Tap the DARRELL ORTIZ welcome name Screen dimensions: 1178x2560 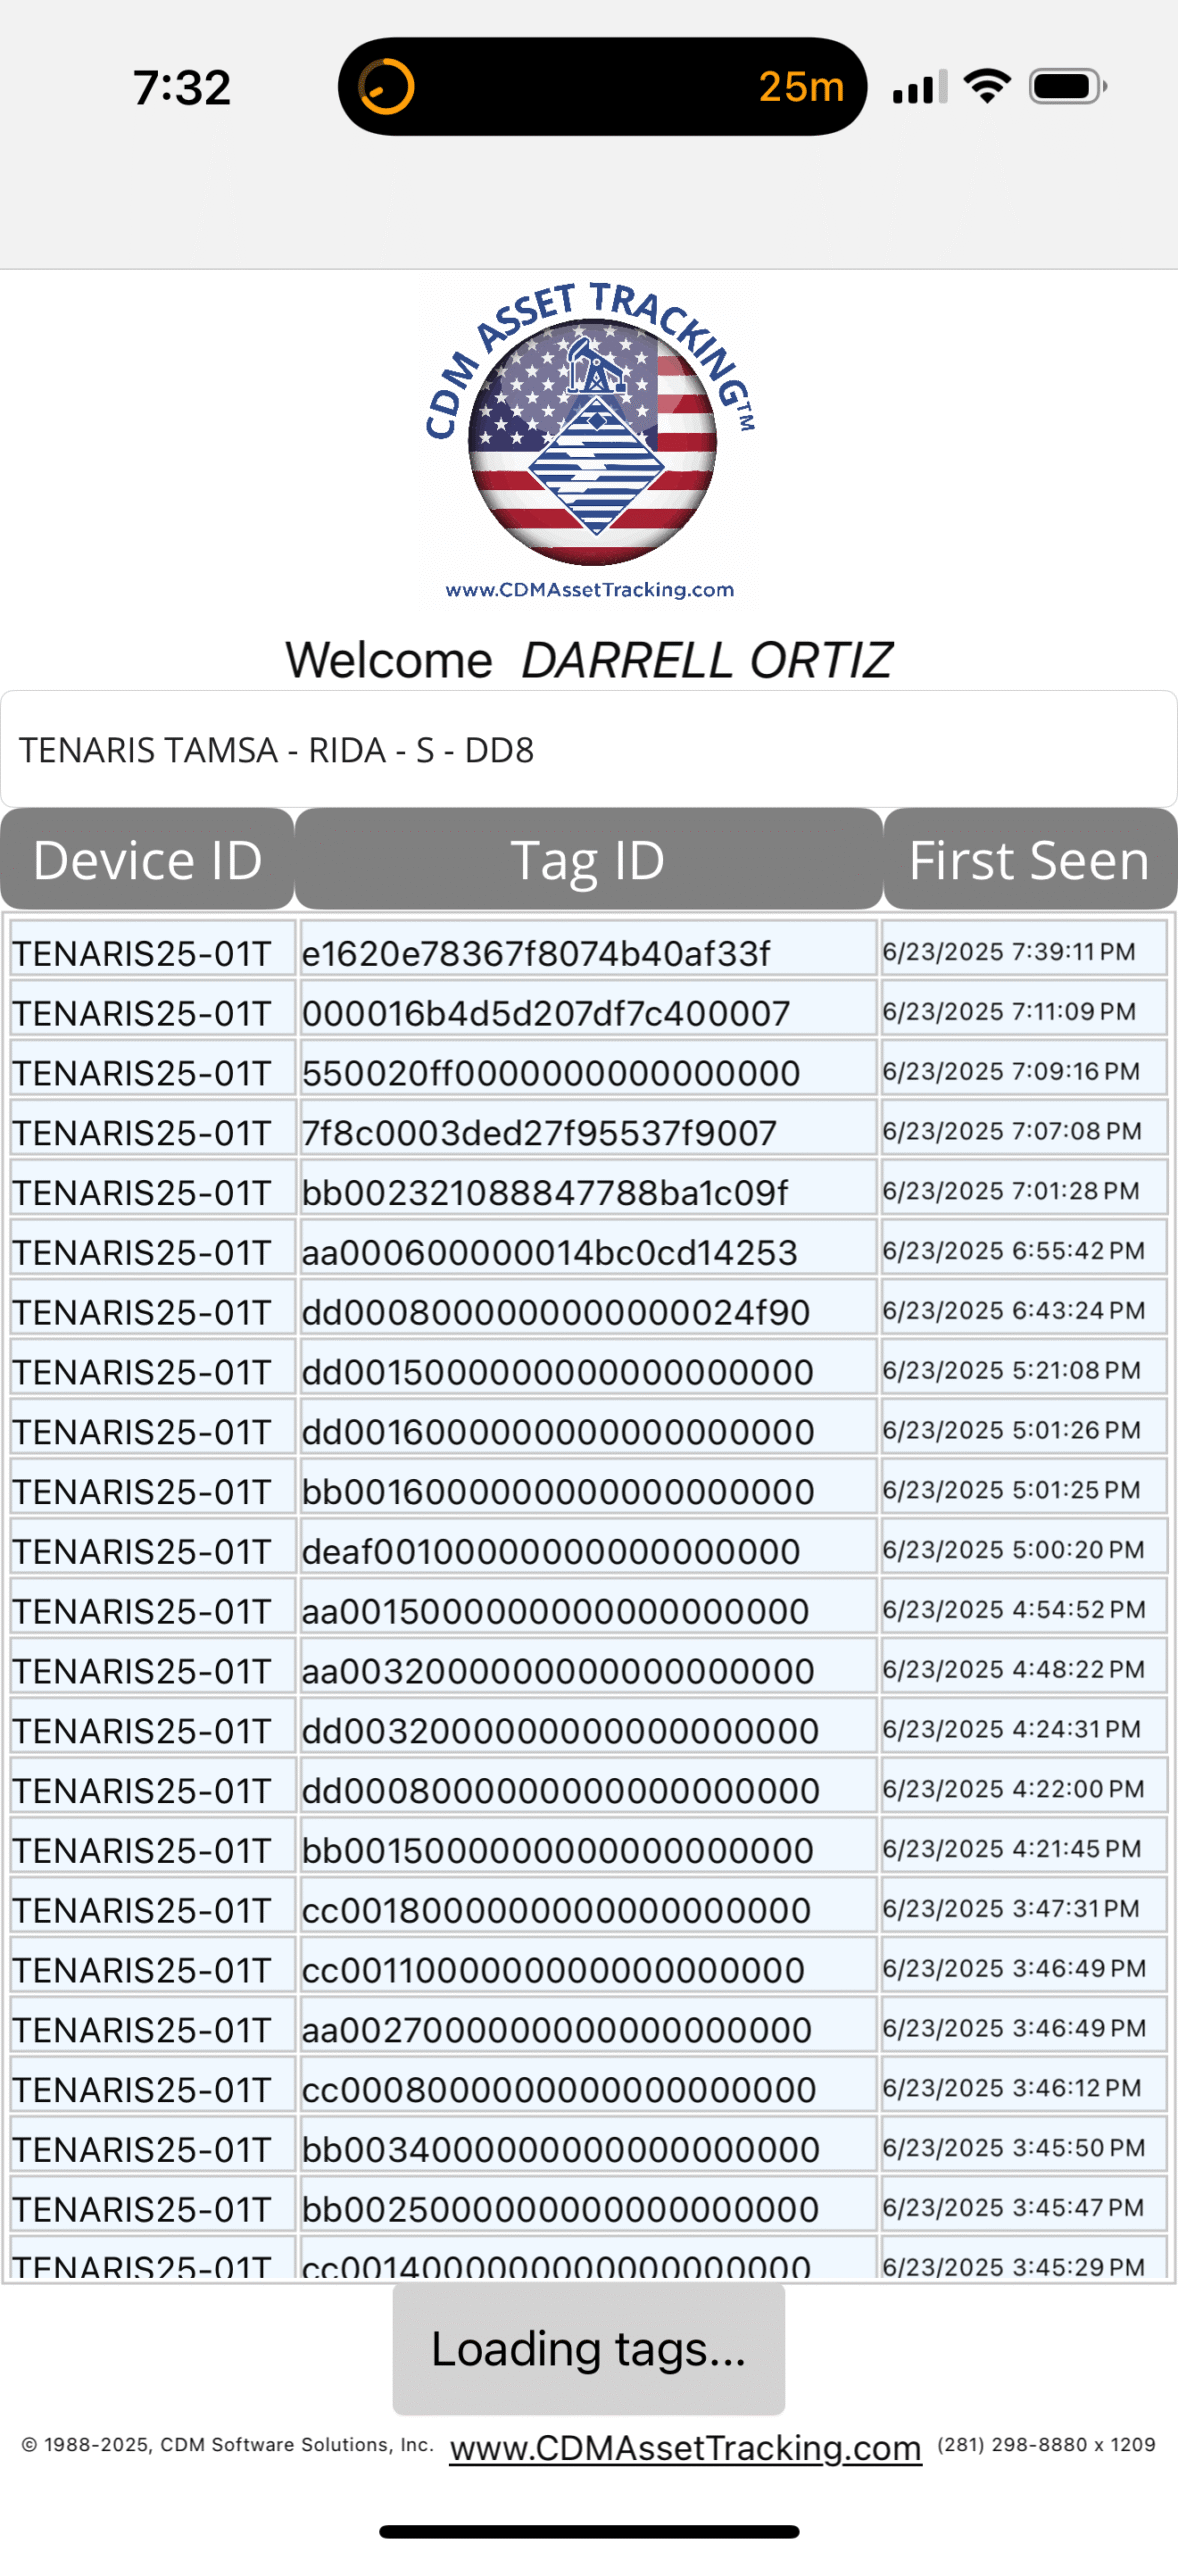click(x=706, y=660)
